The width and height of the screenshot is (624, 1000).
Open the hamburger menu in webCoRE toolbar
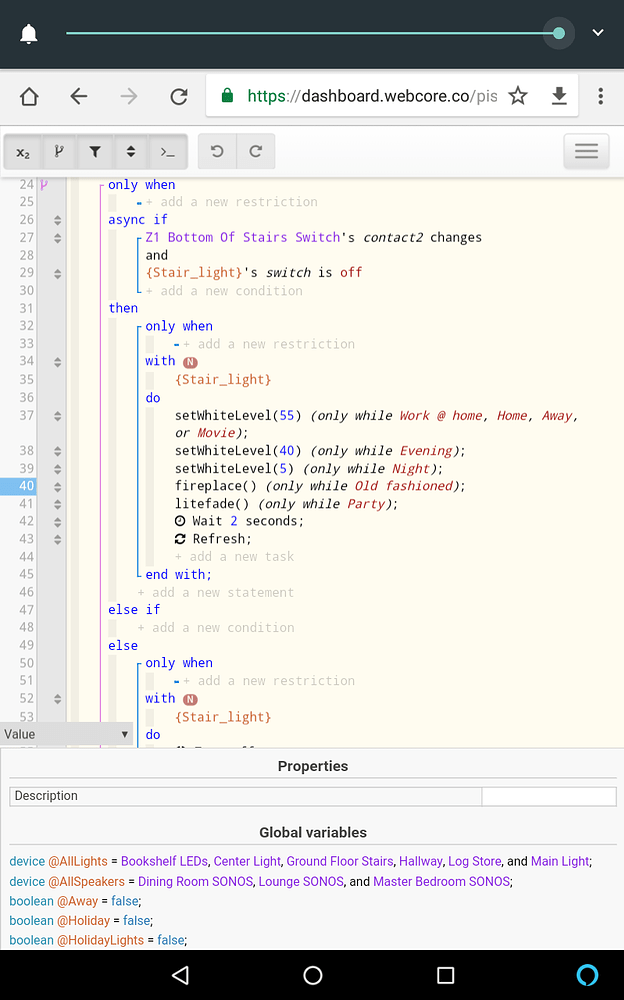point(586,151)
